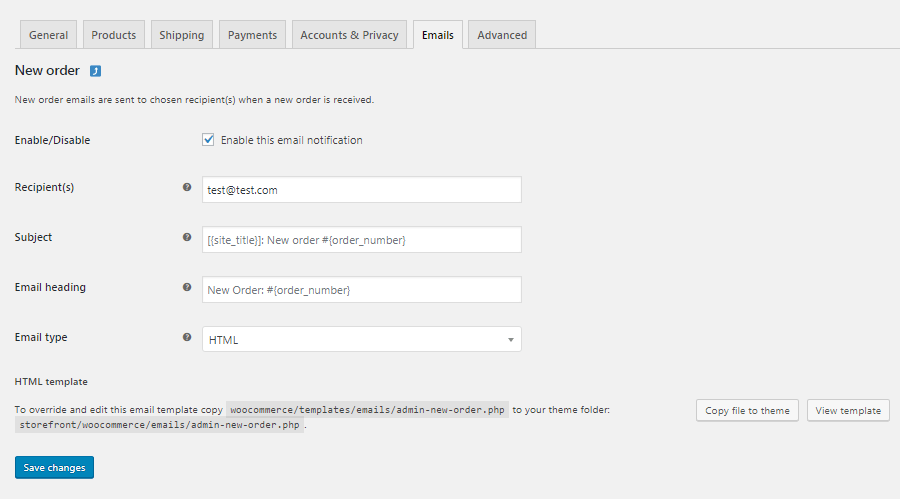Screen dimensions: 900x499
Task: Click the help icon next to Recipient(s)
Action: tap(187, 187)
